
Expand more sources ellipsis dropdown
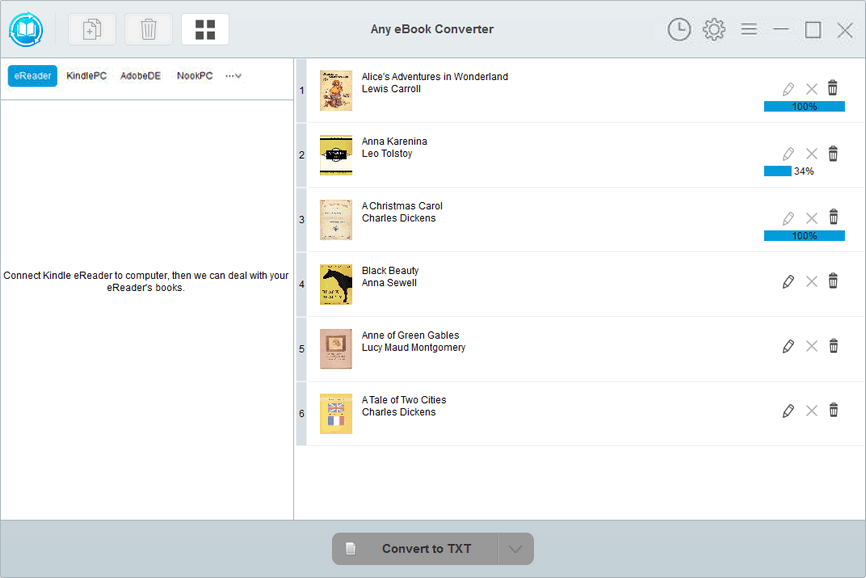[233, 76]
